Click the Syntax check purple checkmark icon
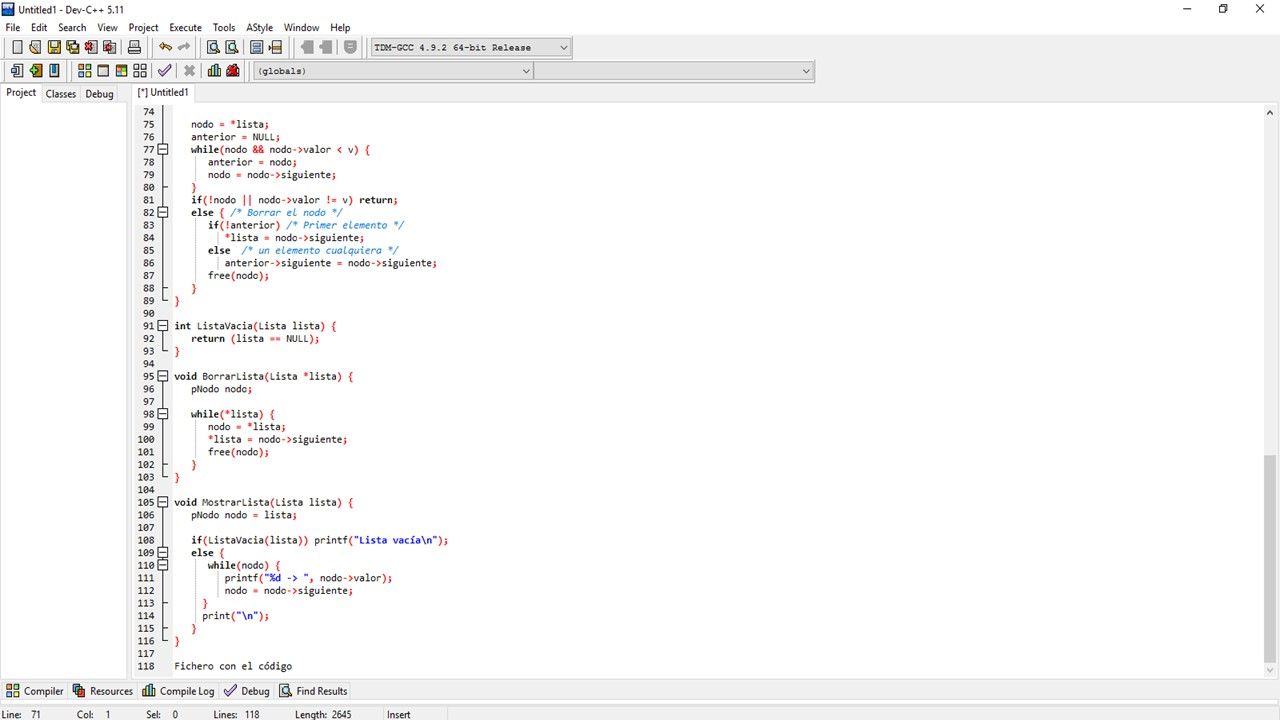This screenshot has height=720, width=1280. pos(164,71)
